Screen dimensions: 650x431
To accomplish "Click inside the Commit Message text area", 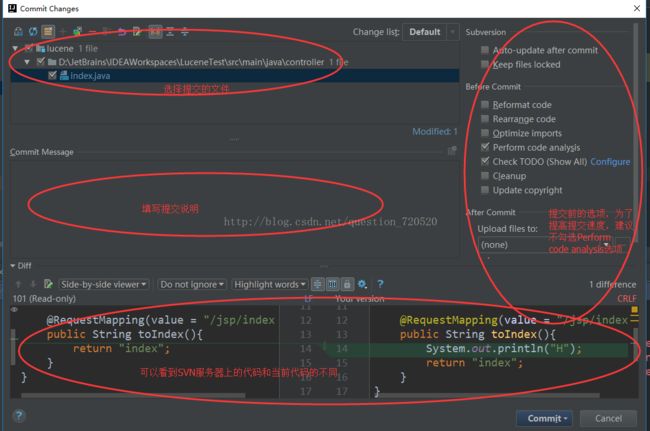I will pos(235,207).
